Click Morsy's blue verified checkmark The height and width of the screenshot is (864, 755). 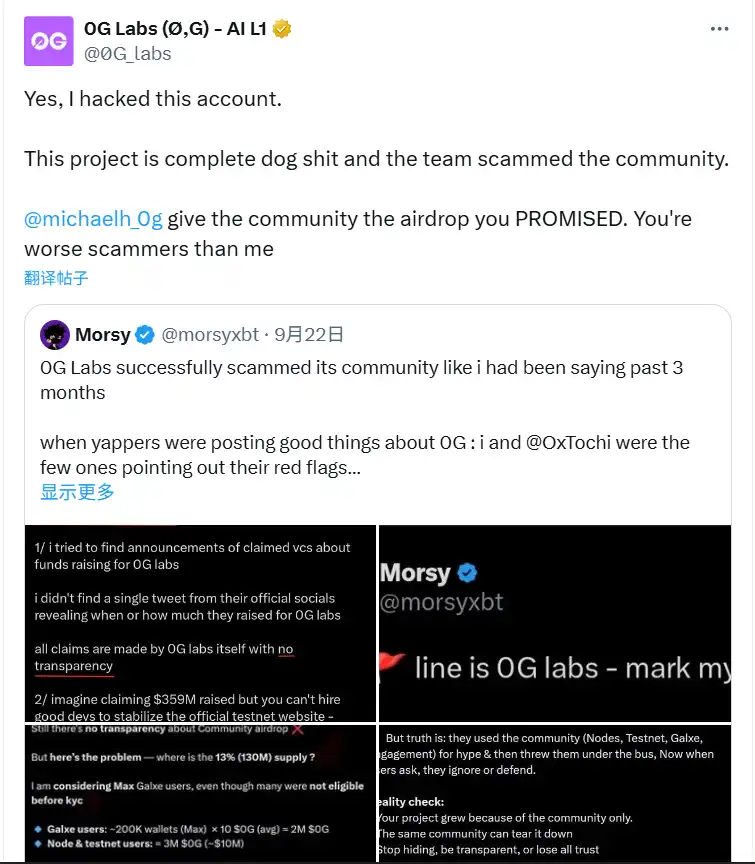click(145, 334)
